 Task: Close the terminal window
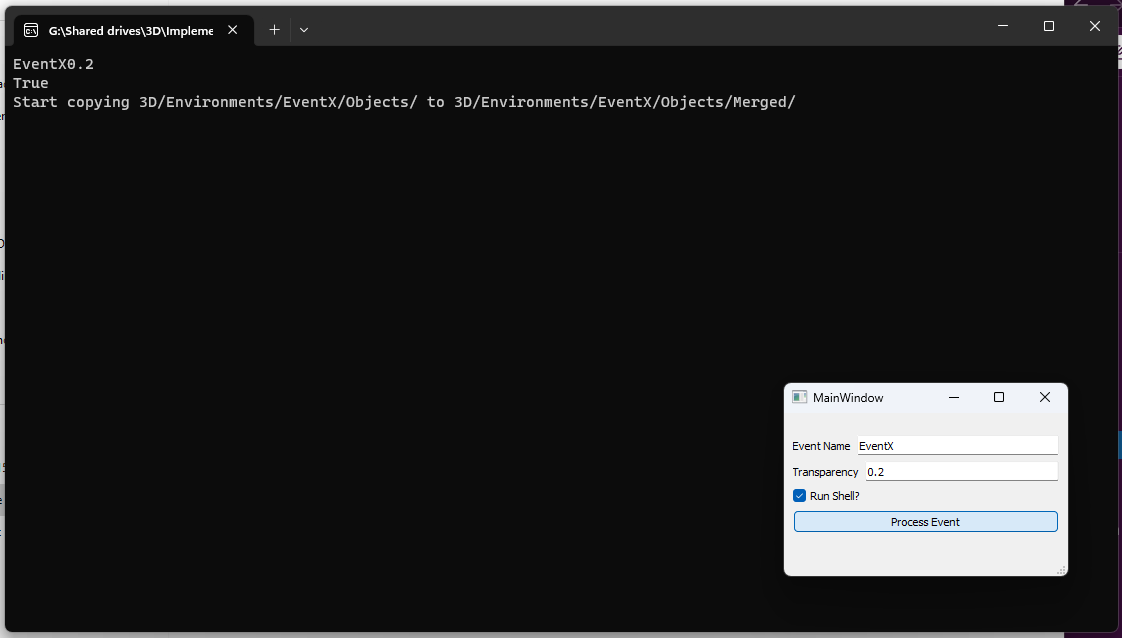pyautogui.click(x=1095, y=26)
